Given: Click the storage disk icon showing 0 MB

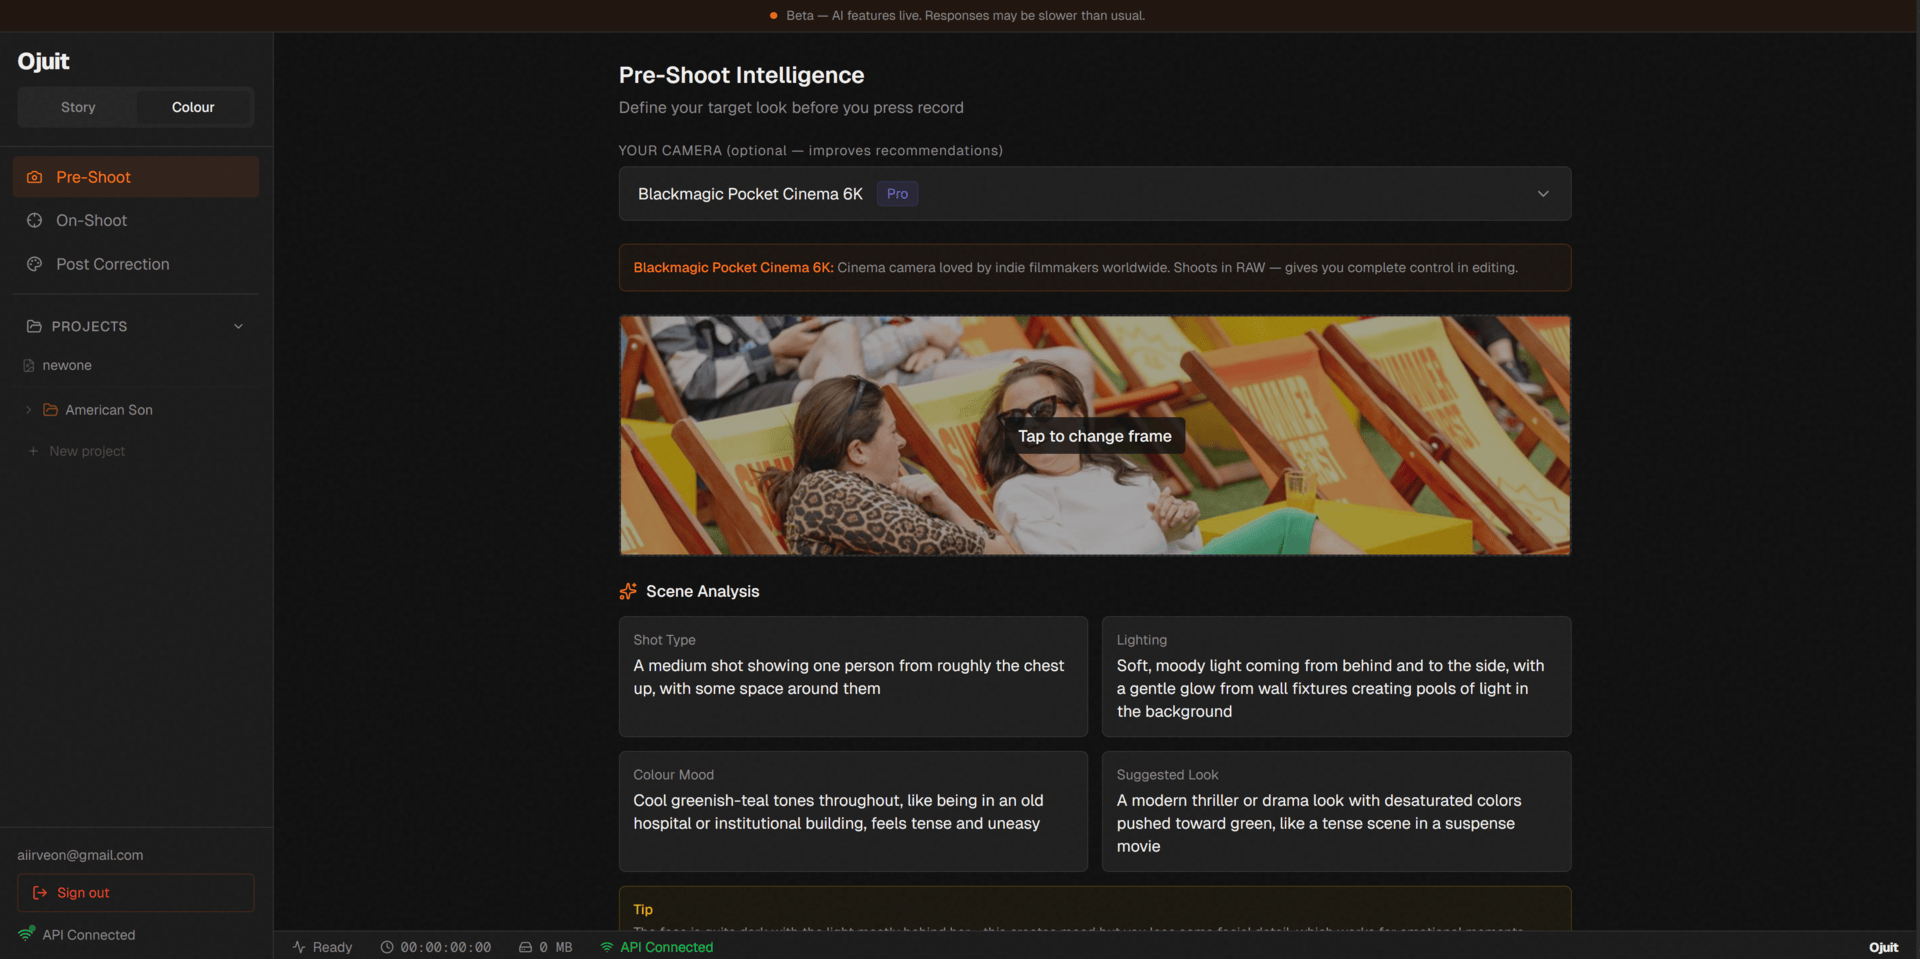Looking at the screenshot, I should click(525, 947).
